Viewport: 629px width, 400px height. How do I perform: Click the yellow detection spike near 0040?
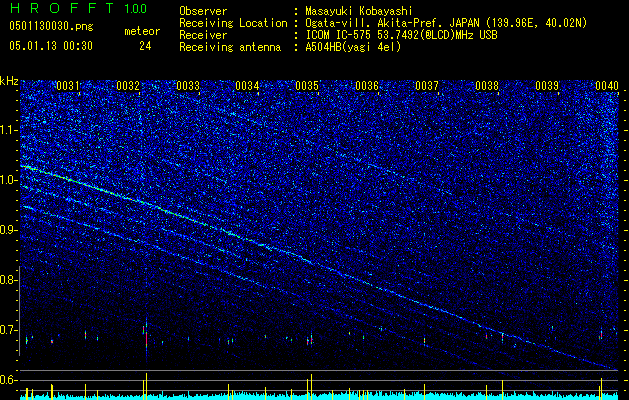coord(601,388)
